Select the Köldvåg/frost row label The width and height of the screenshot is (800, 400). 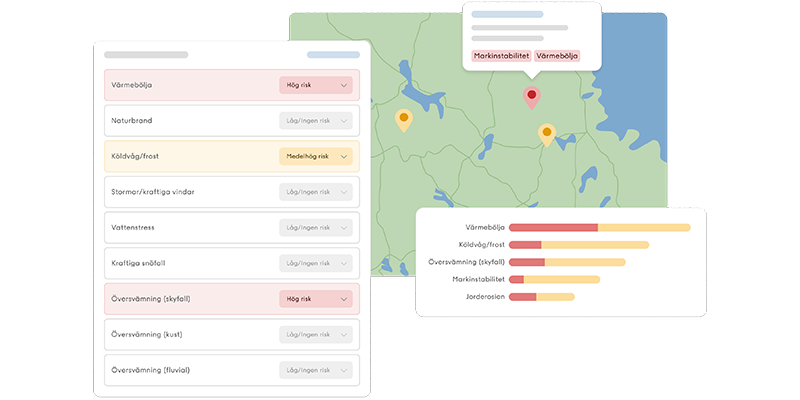[x=135, y=157]
